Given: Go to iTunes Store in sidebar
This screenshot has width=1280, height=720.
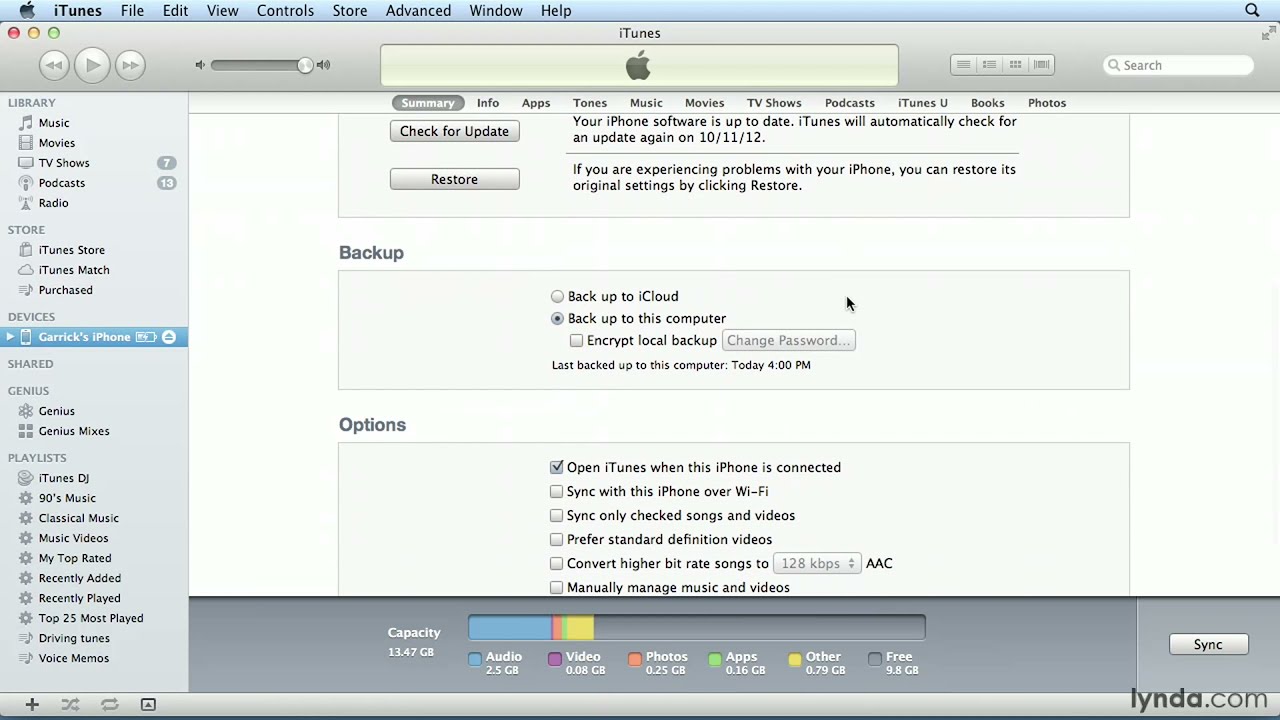Looking at the screenshot, I should coord(72,250).
